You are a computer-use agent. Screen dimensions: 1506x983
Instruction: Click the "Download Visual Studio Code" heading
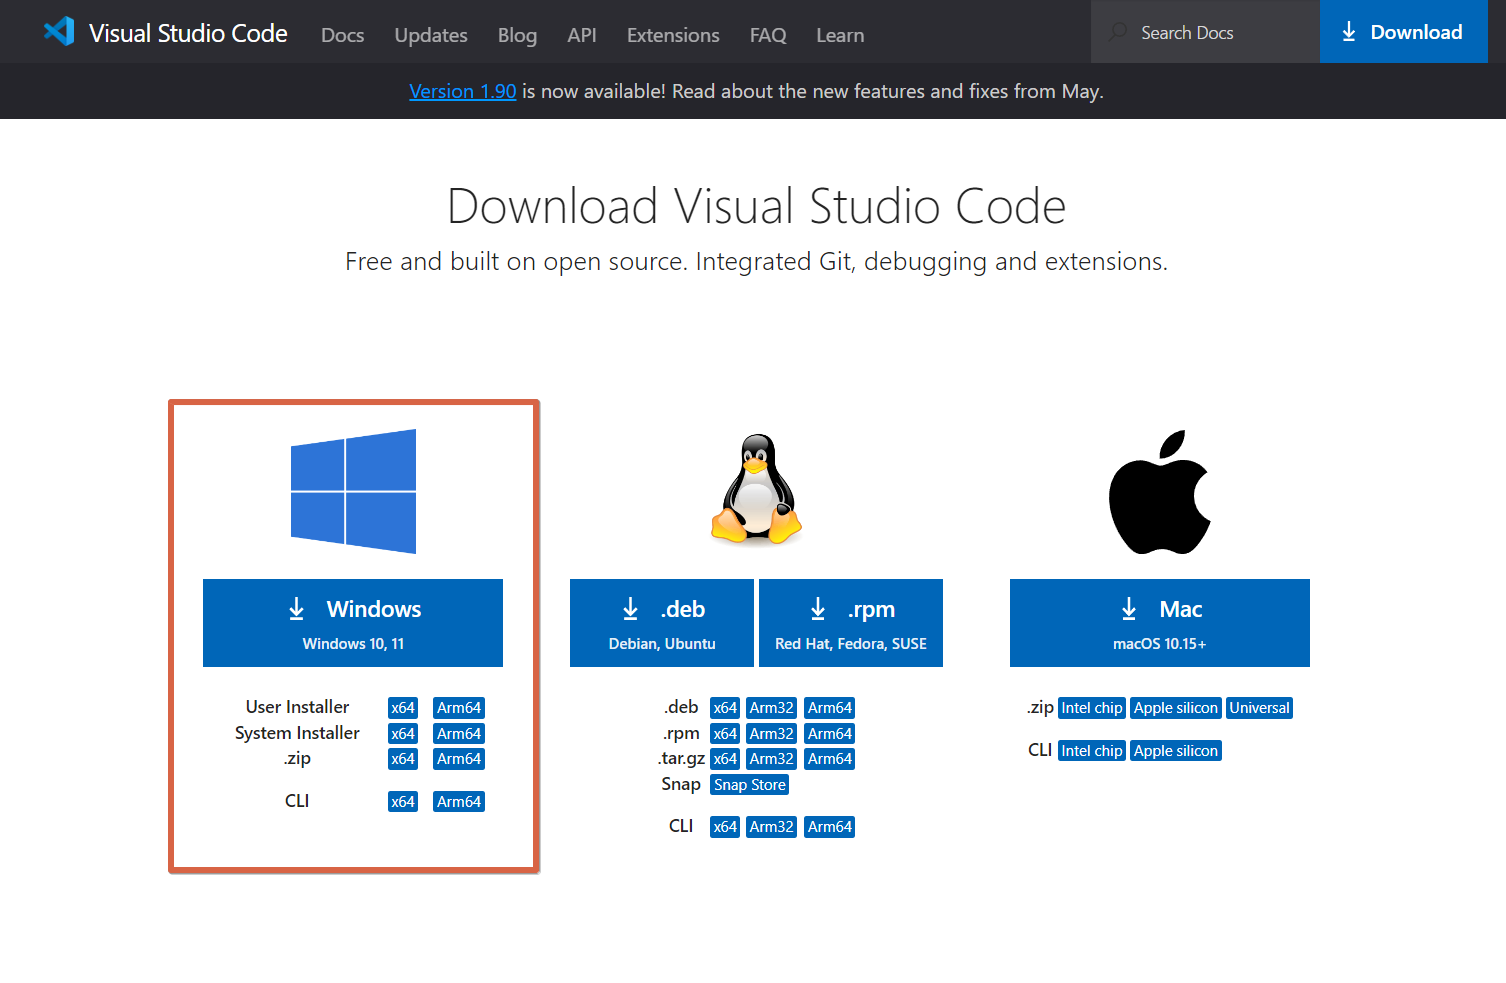pyautogui.click(x=756, y=206)
